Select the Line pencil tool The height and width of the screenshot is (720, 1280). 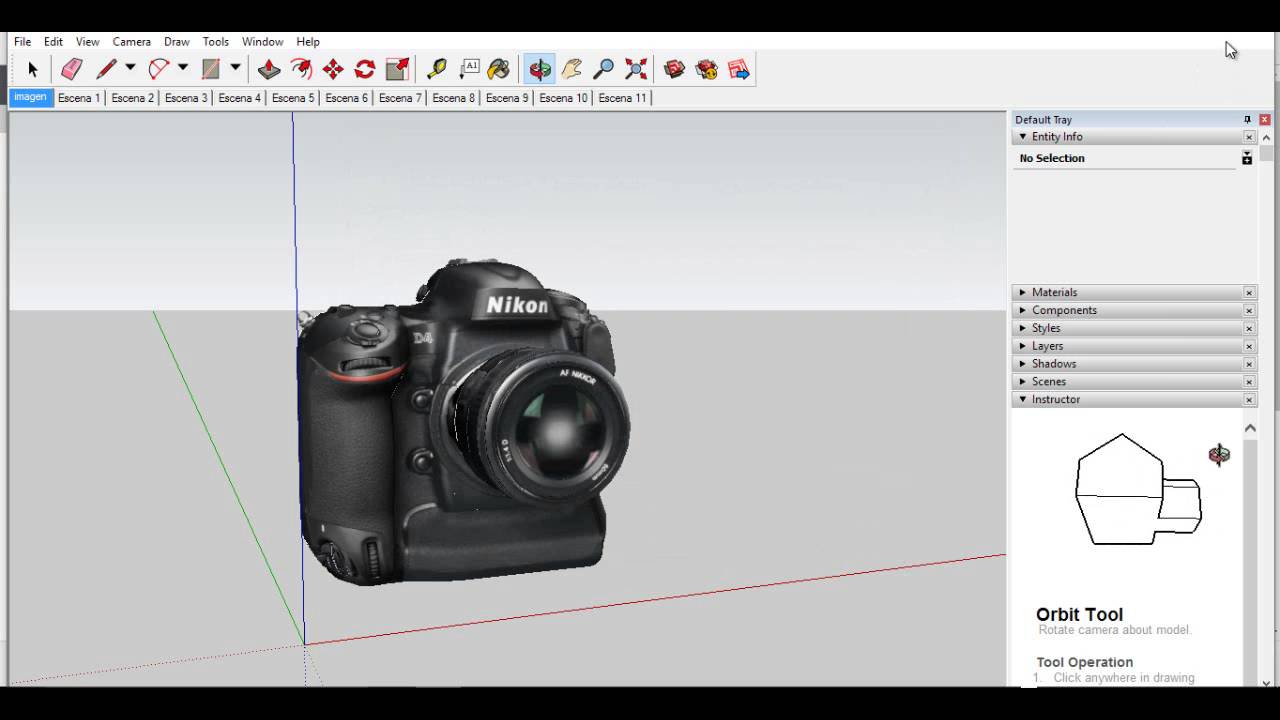(106, 69)
